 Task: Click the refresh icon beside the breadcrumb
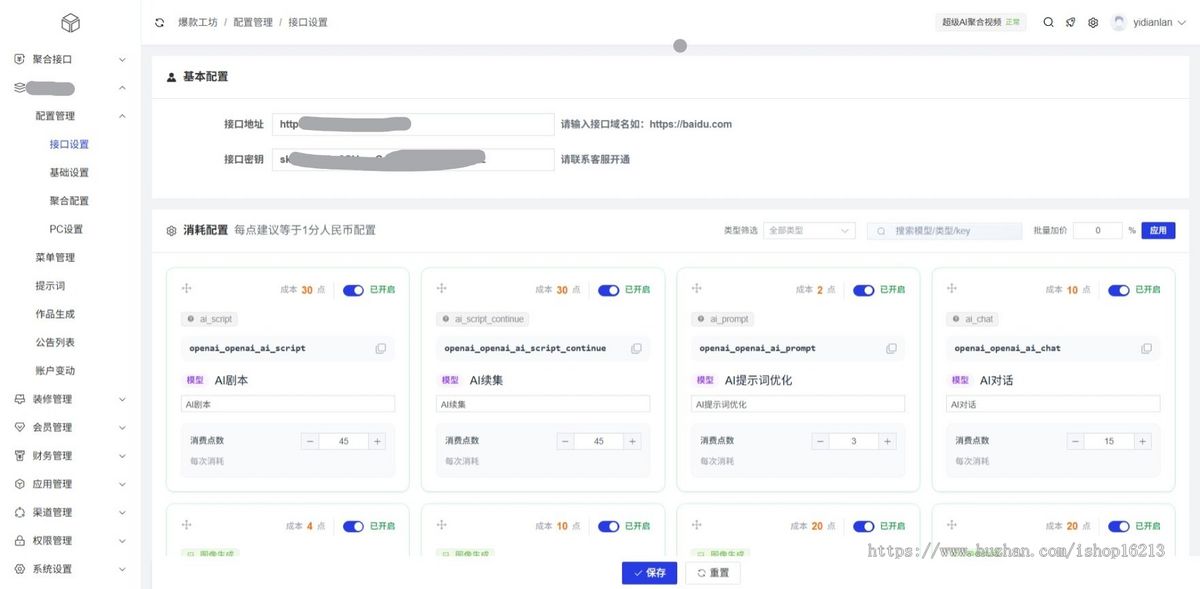pyautogui.click(x=160, y=22)
